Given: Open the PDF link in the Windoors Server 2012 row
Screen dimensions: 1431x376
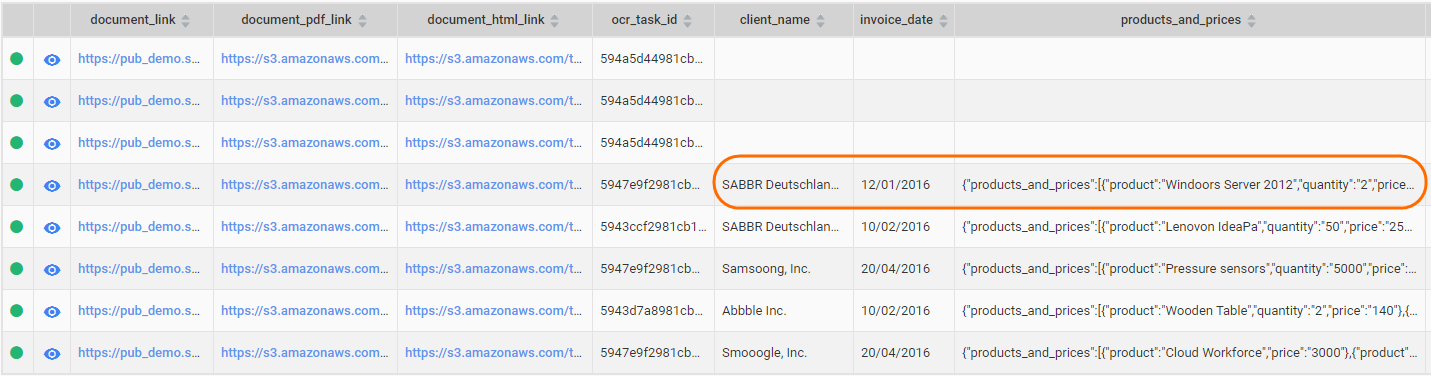Looking at the screenshot, I should point(305,185).
